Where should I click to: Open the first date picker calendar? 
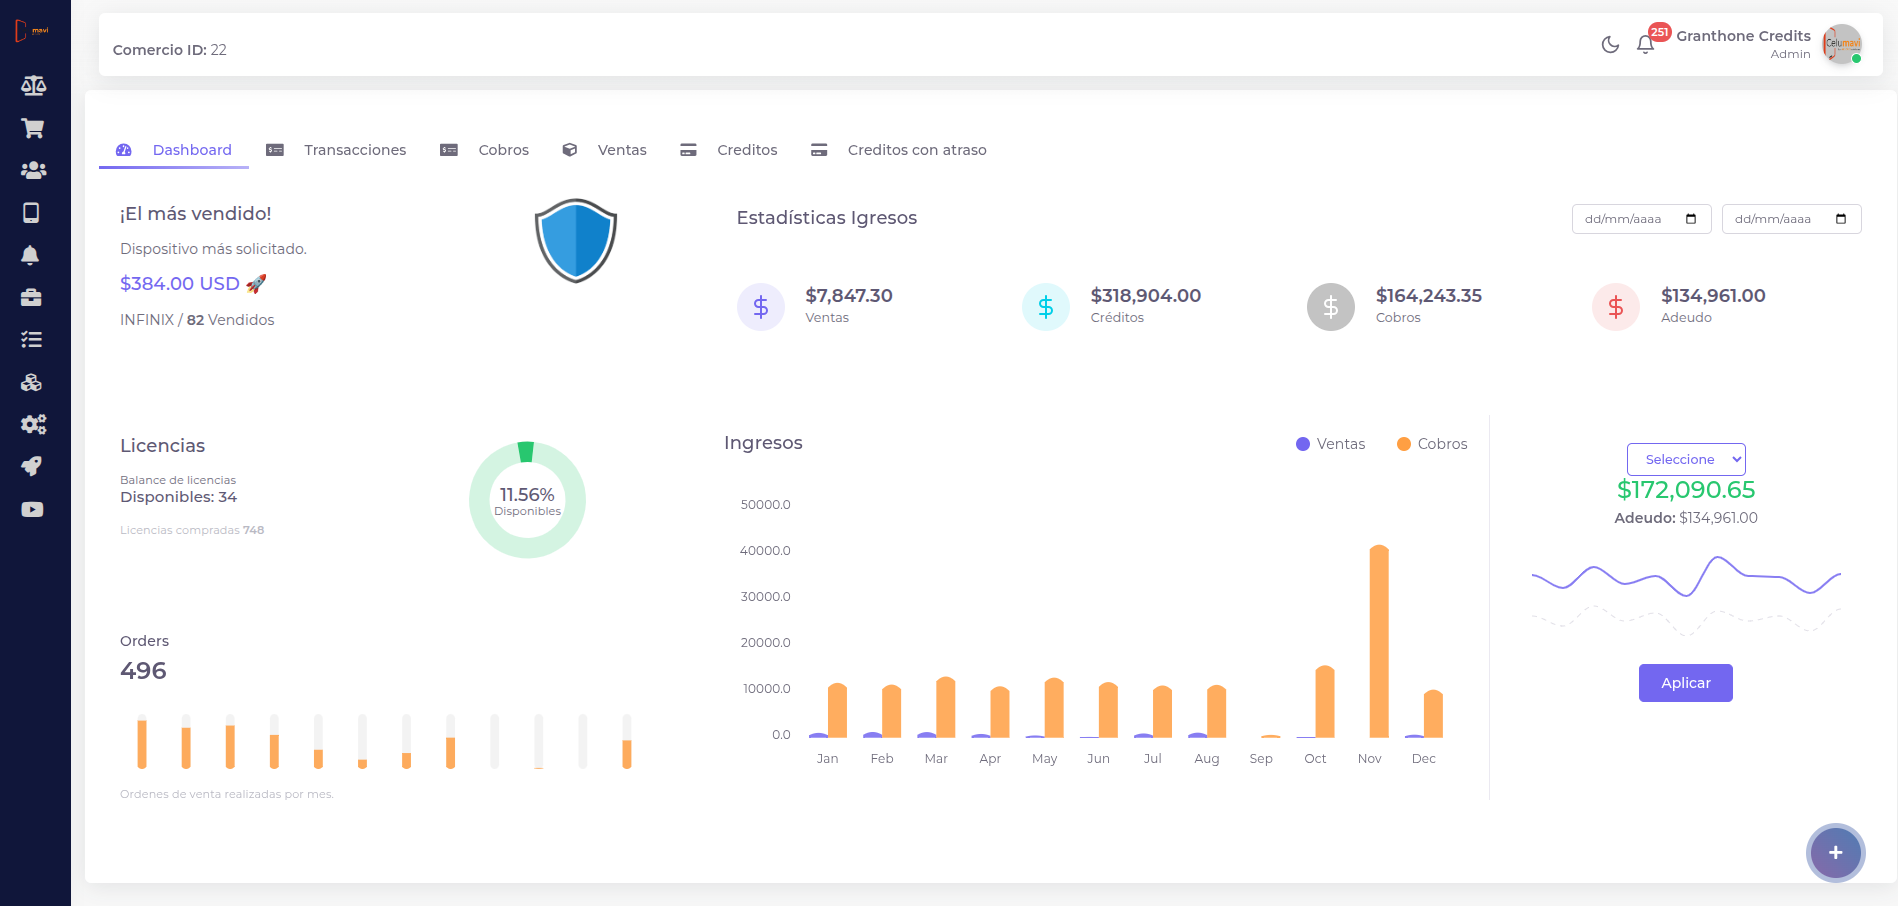click(1691, 219)
